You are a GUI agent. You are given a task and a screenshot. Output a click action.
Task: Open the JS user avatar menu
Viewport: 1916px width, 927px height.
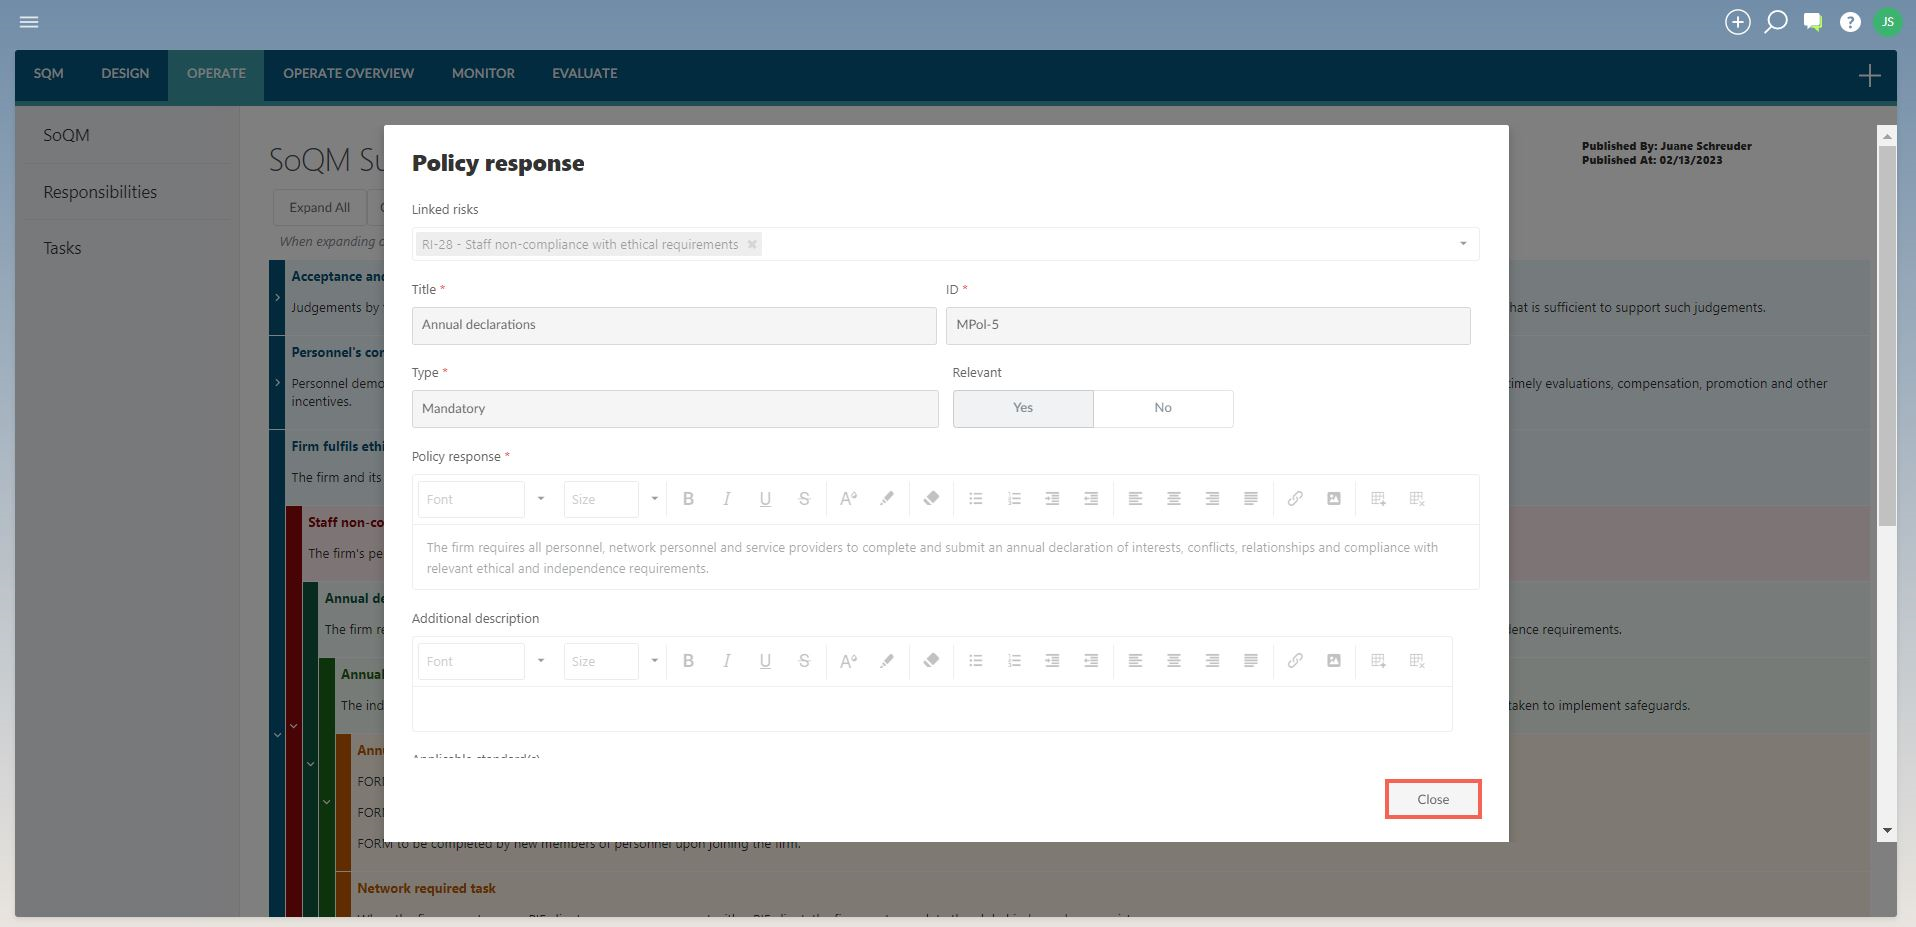tap(1888, 22)
